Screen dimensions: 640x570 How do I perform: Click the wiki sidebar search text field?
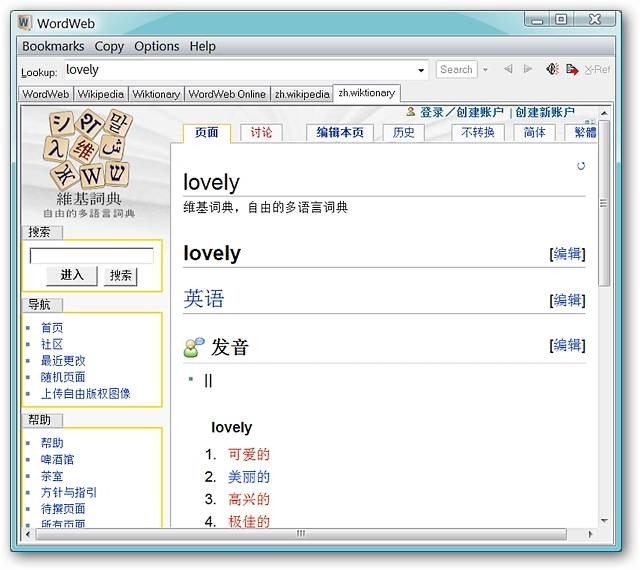click(x=91, y=256)
